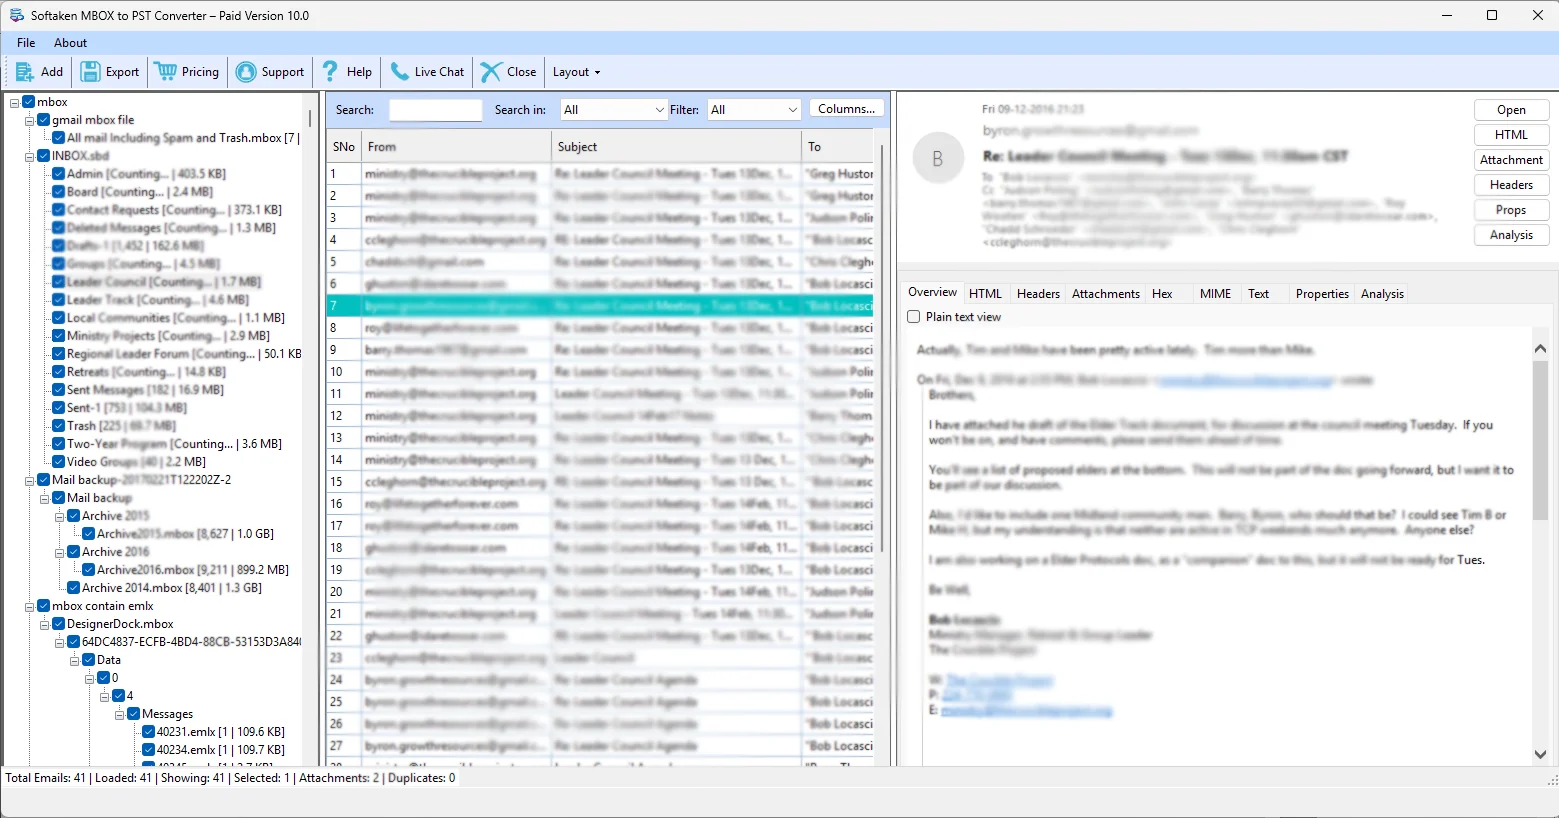Click the message body scrollbar up arrow

(1540, 348)
